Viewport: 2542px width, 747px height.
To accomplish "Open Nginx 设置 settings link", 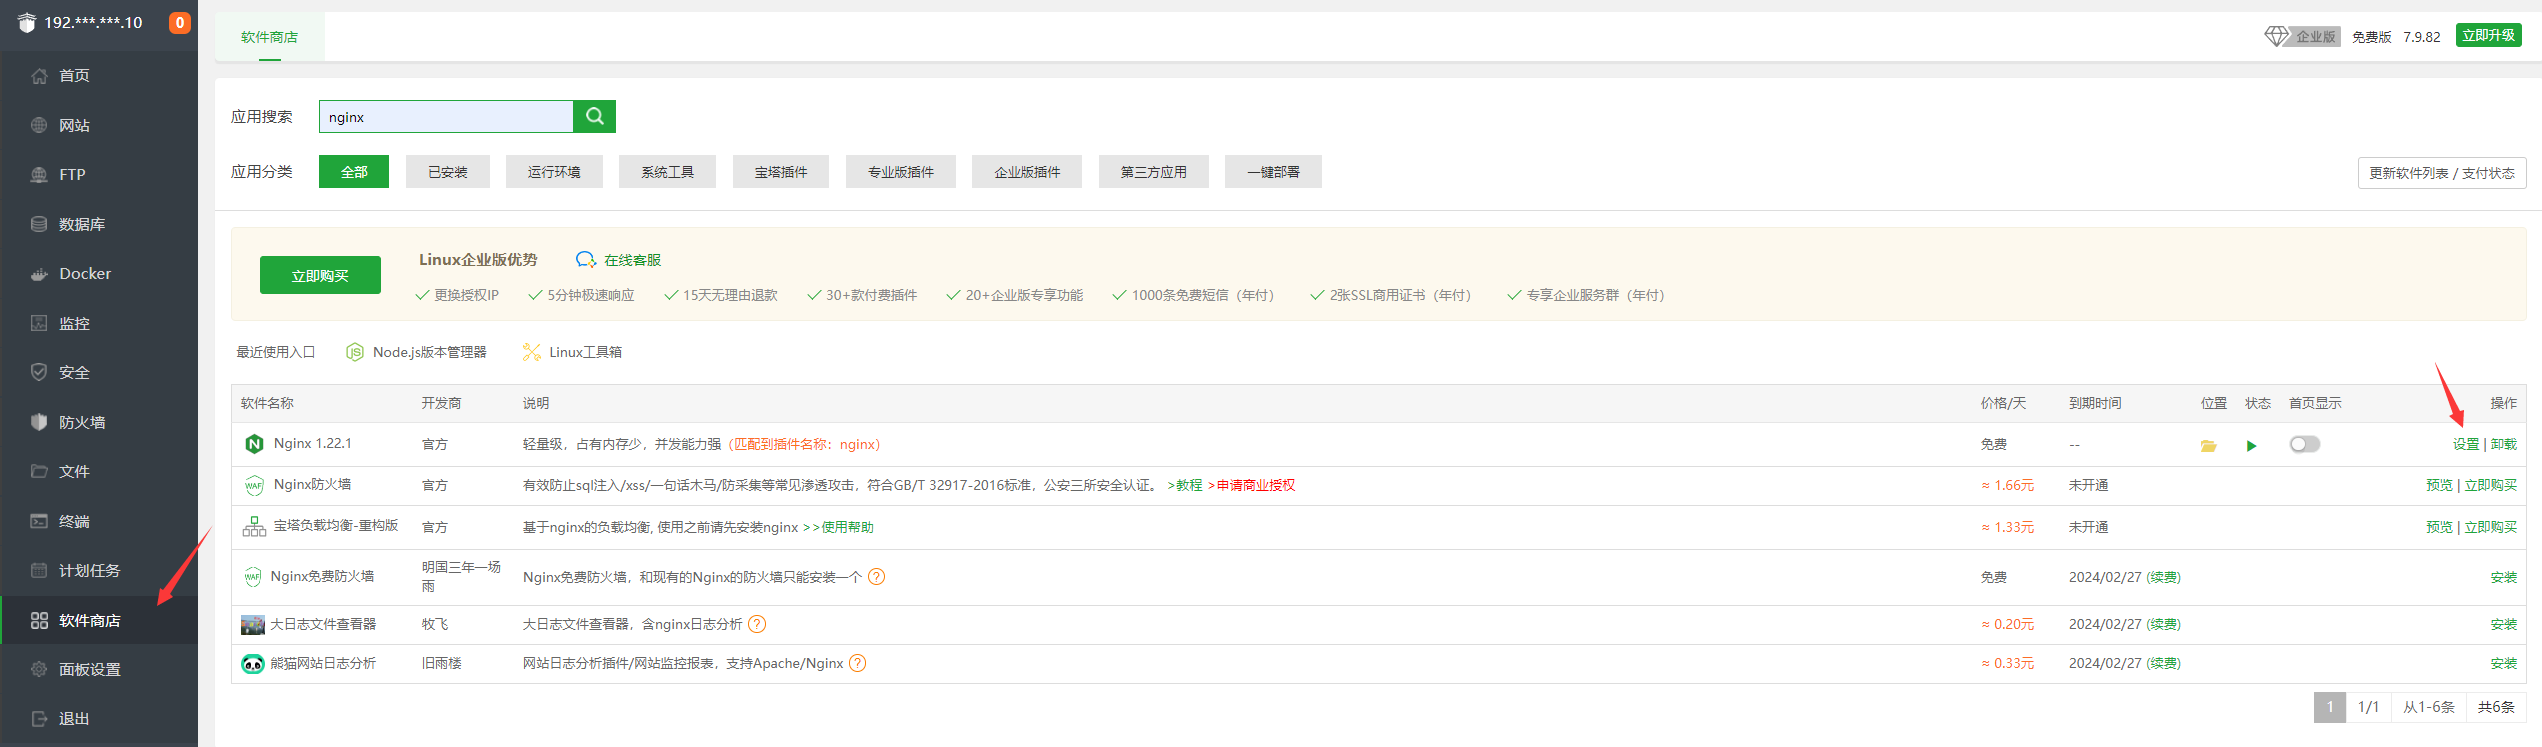I will pyautogui.click(x=2465, y=444).
